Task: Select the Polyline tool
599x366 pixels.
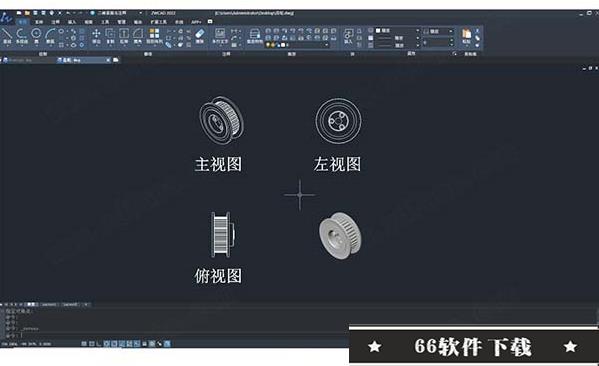Action: point(21,36)
